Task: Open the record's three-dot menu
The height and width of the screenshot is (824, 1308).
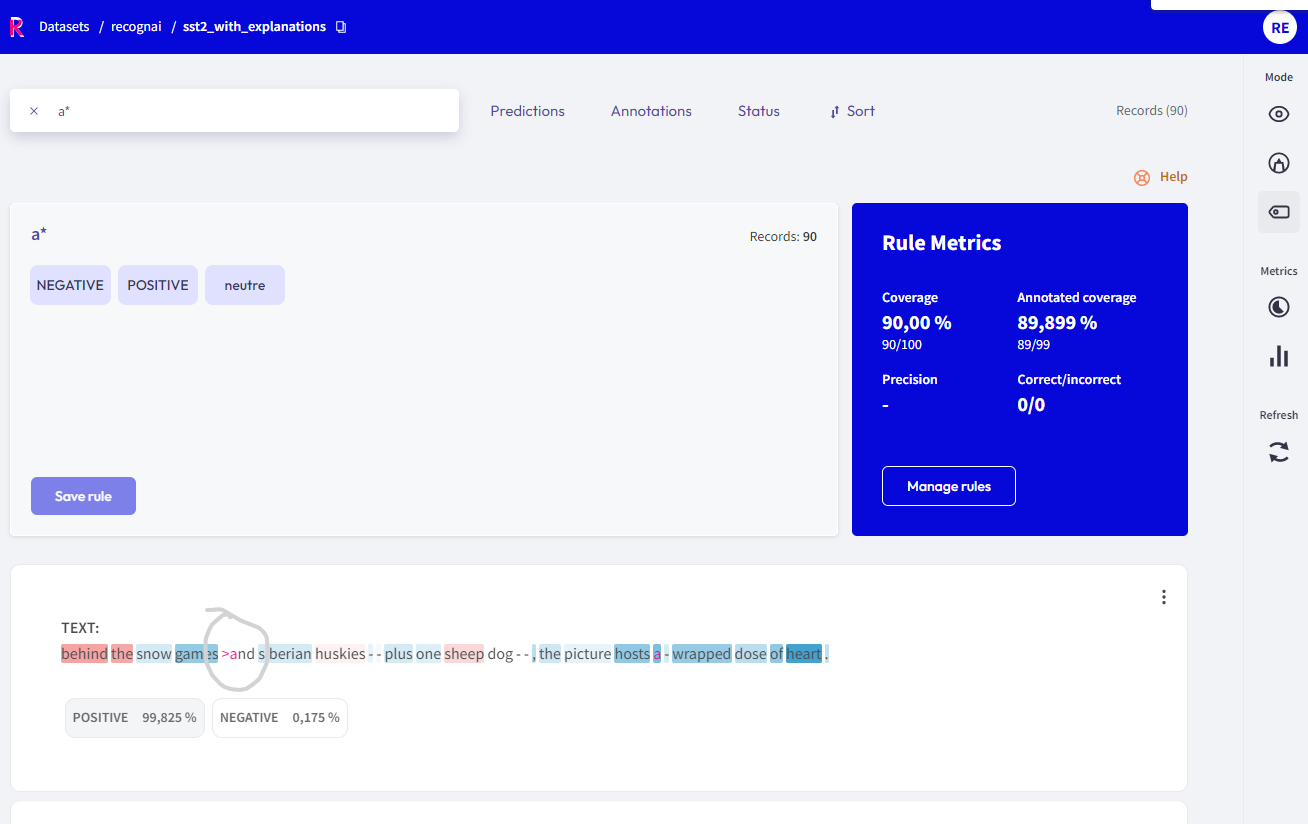Action: (1163, 597)
